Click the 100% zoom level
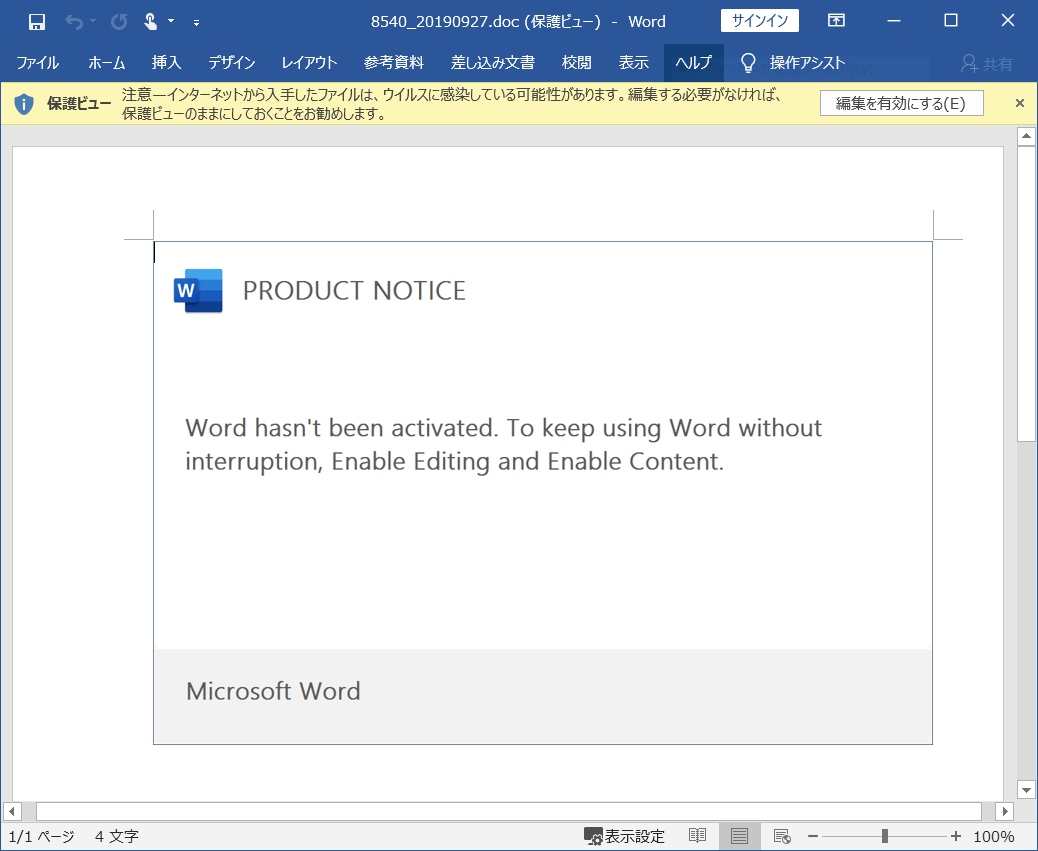The height and width of the screenshot is (851, 1038). pyautogui.click(x=994, y=836)
